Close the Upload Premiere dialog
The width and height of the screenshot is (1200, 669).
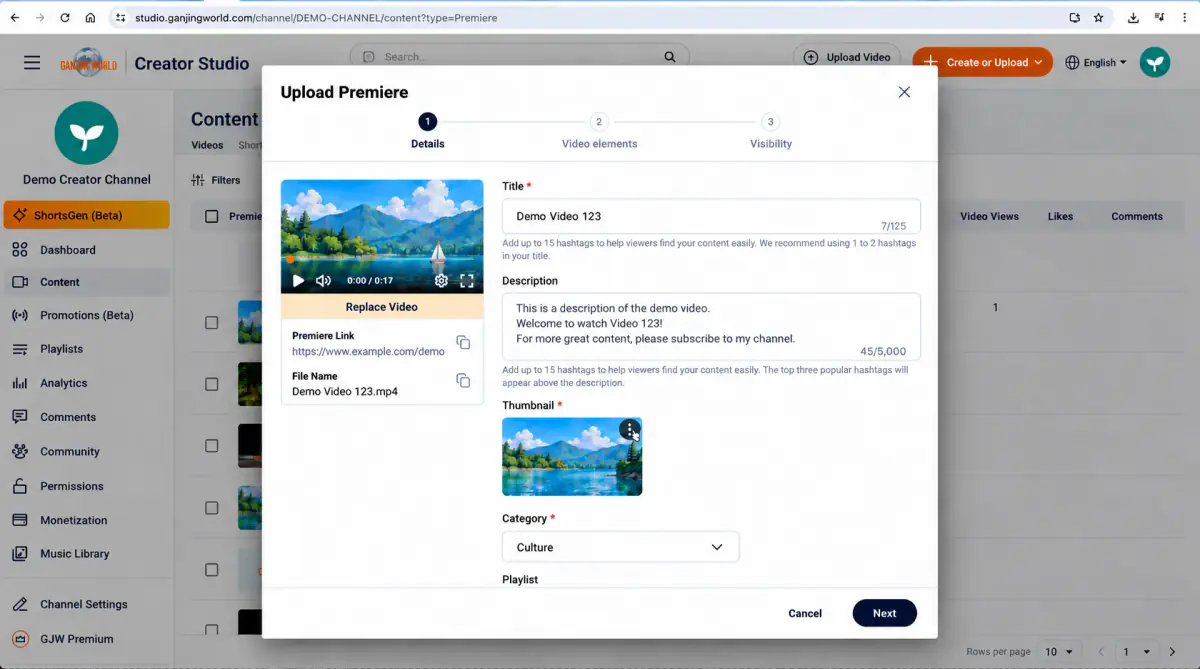(904, 92)
